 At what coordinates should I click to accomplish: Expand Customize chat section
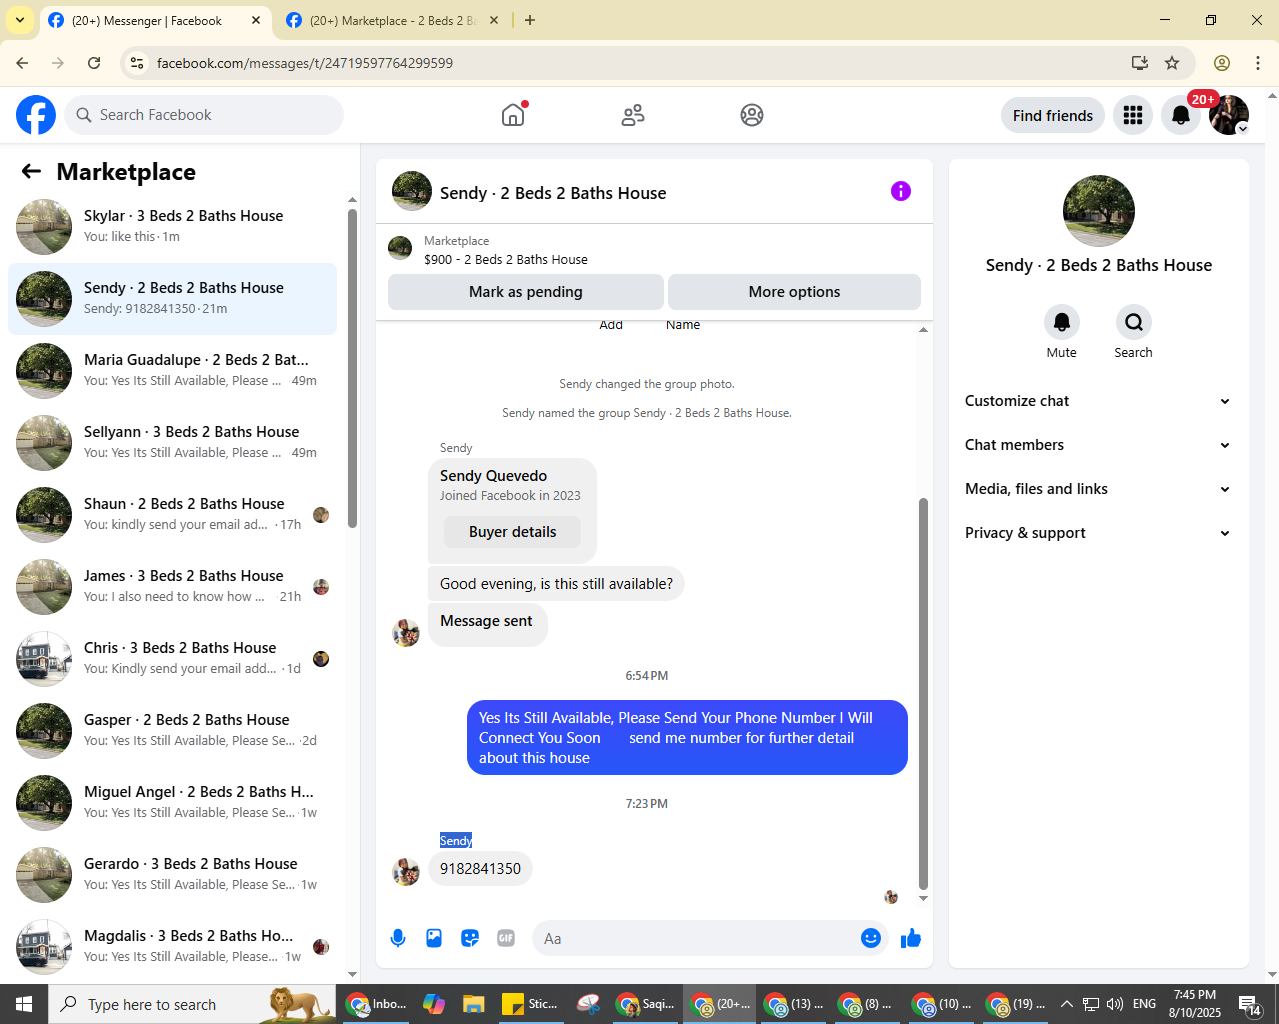click(x=1098, y=401)
